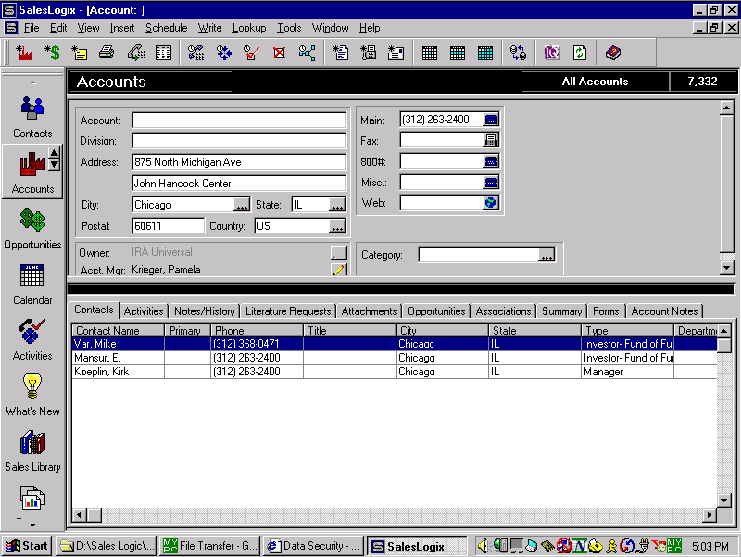Open the Schedule menu

tap(166, 28)
